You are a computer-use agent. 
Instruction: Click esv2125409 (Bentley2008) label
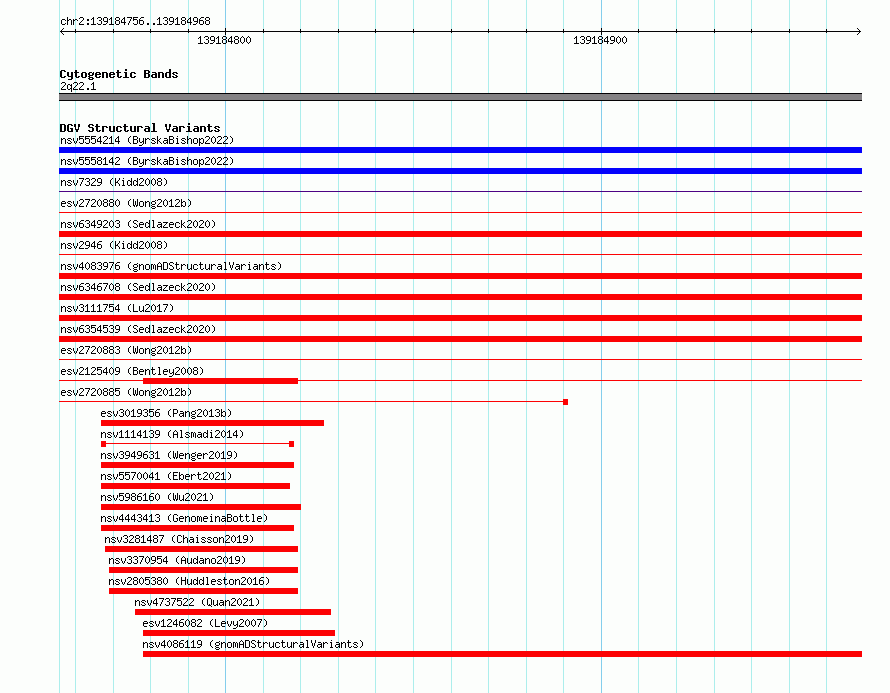[x=132, y=371]
